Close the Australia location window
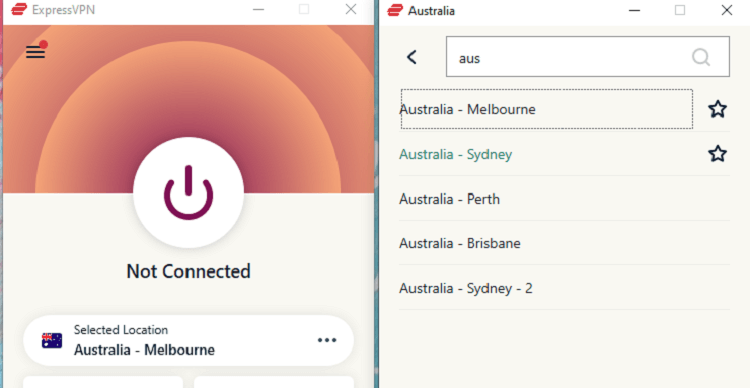Viewport: 750px width, 388px height. [727, 10]
